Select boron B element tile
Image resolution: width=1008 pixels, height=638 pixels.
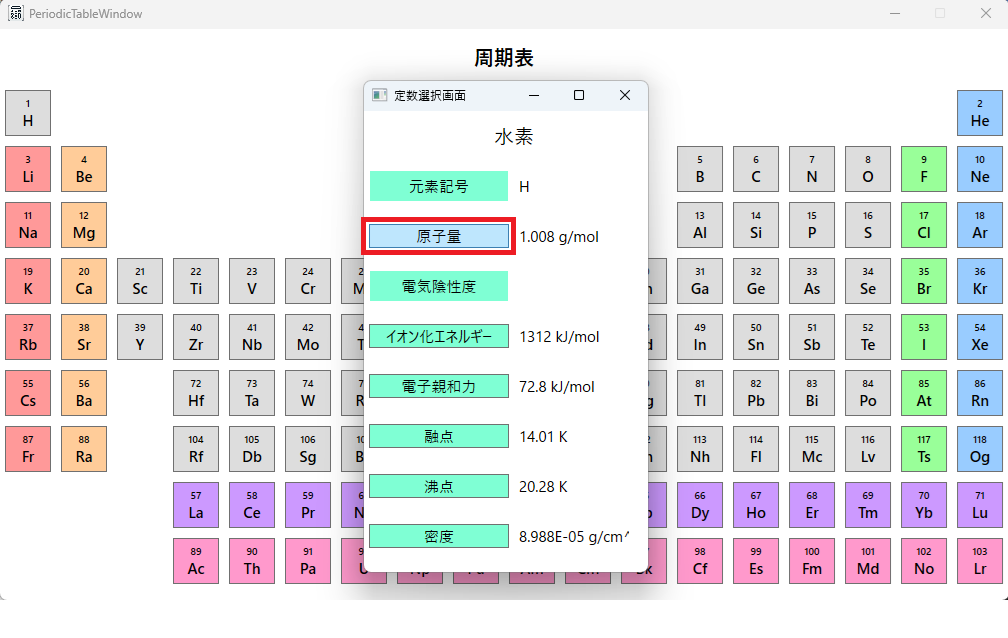(x=699, y=169)
